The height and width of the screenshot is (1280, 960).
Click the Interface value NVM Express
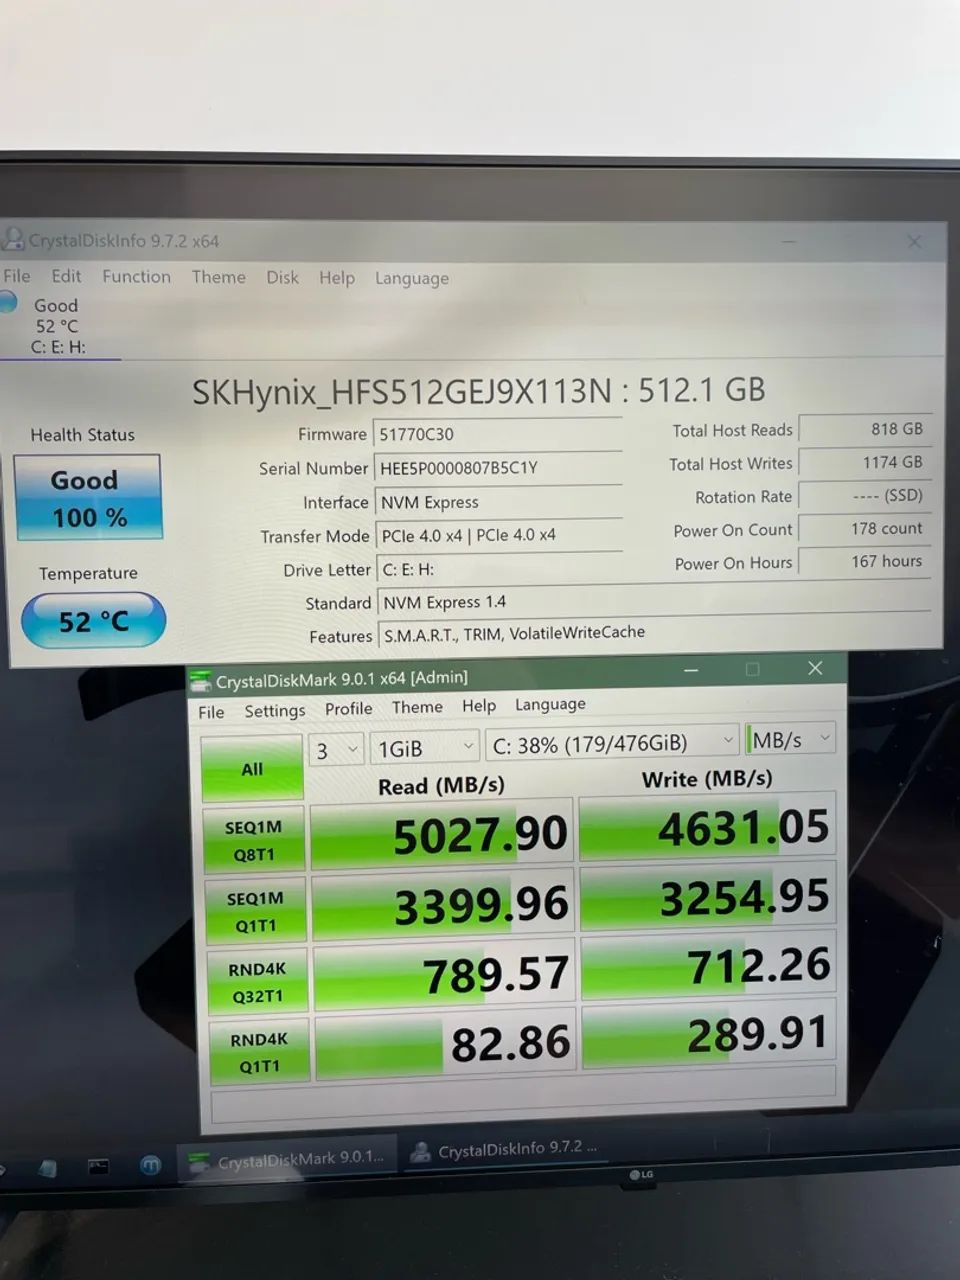click(497, 502)
